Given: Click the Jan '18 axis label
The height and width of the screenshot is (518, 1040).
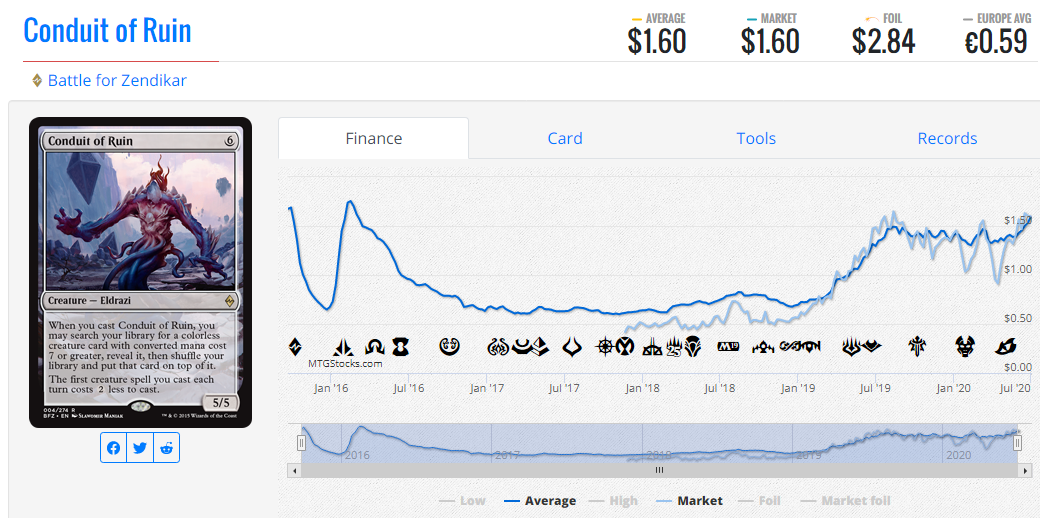Looking at the screenshot, I should click(x=642, y=387).
